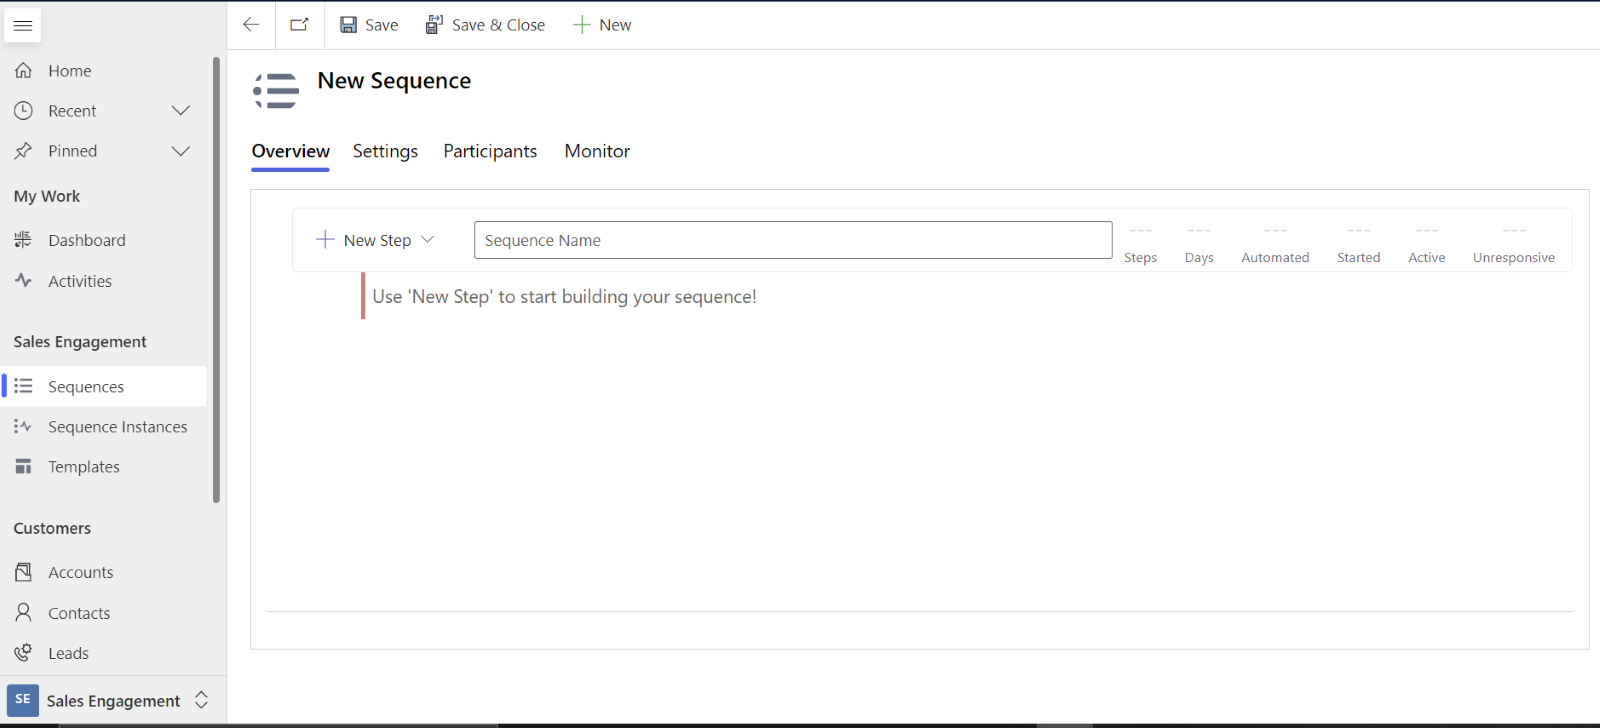The width and height of the screenshot is (1600, 728).
Task: Click the large sequence header icon
Action: pos(276,91)
